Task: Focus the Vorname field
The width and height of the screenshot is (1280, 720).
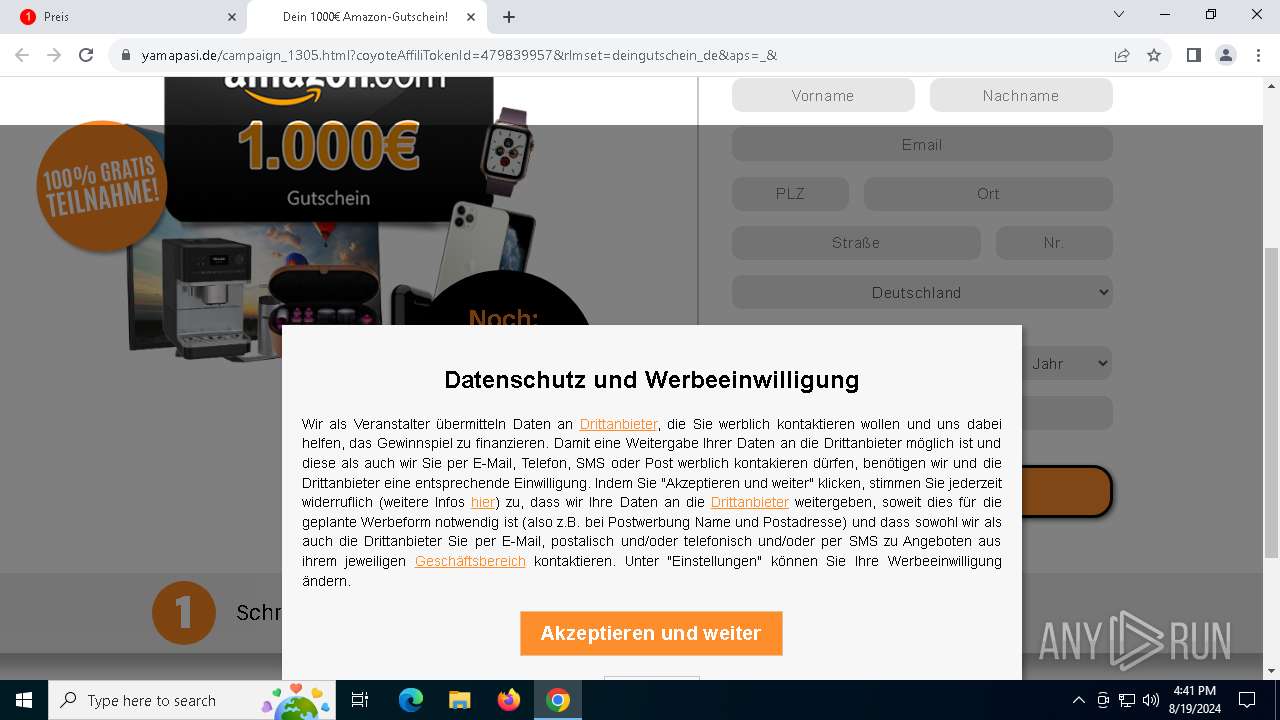Action: tap(823, 95)
